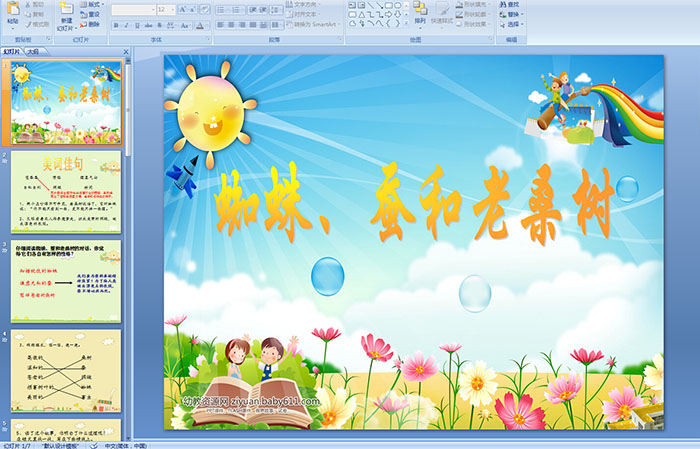The height and width of the screenshot is (449, 700).
Task: Toggle Align Text Left
Action: click(221, 25)
